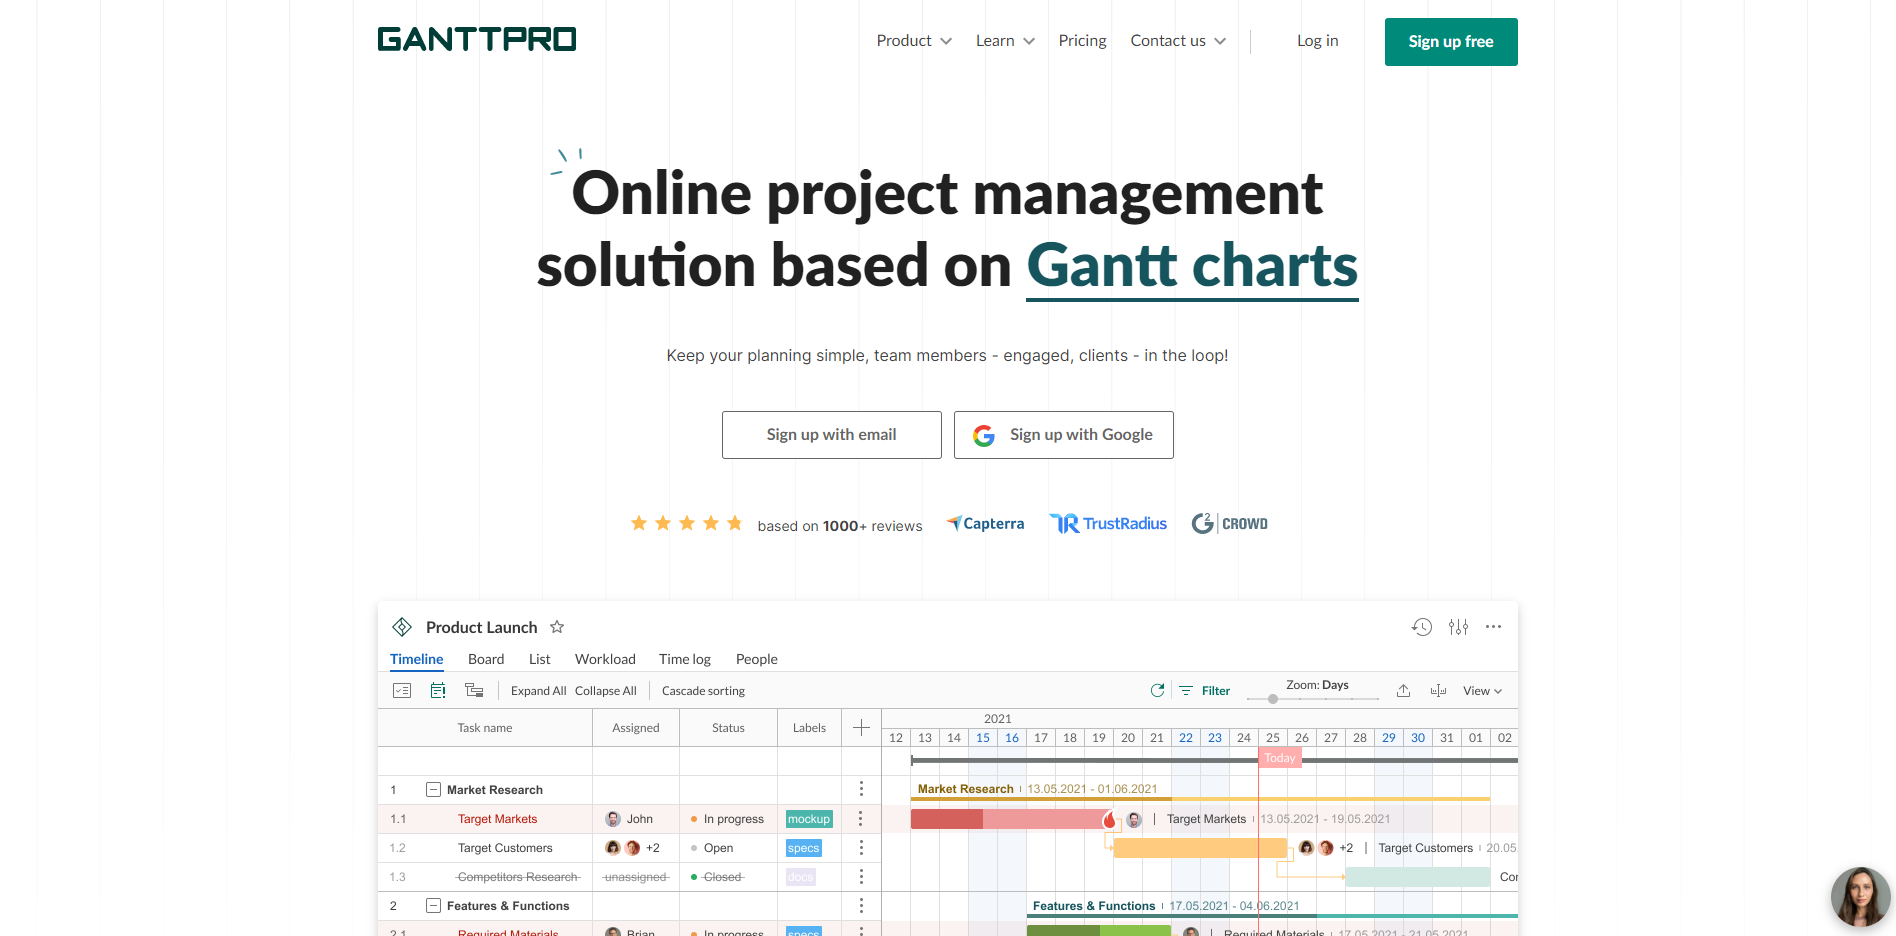Viewport: 1896px width, 936px height.
Task: Open the export/share icon near View
Action: [x=1403, y=690]
